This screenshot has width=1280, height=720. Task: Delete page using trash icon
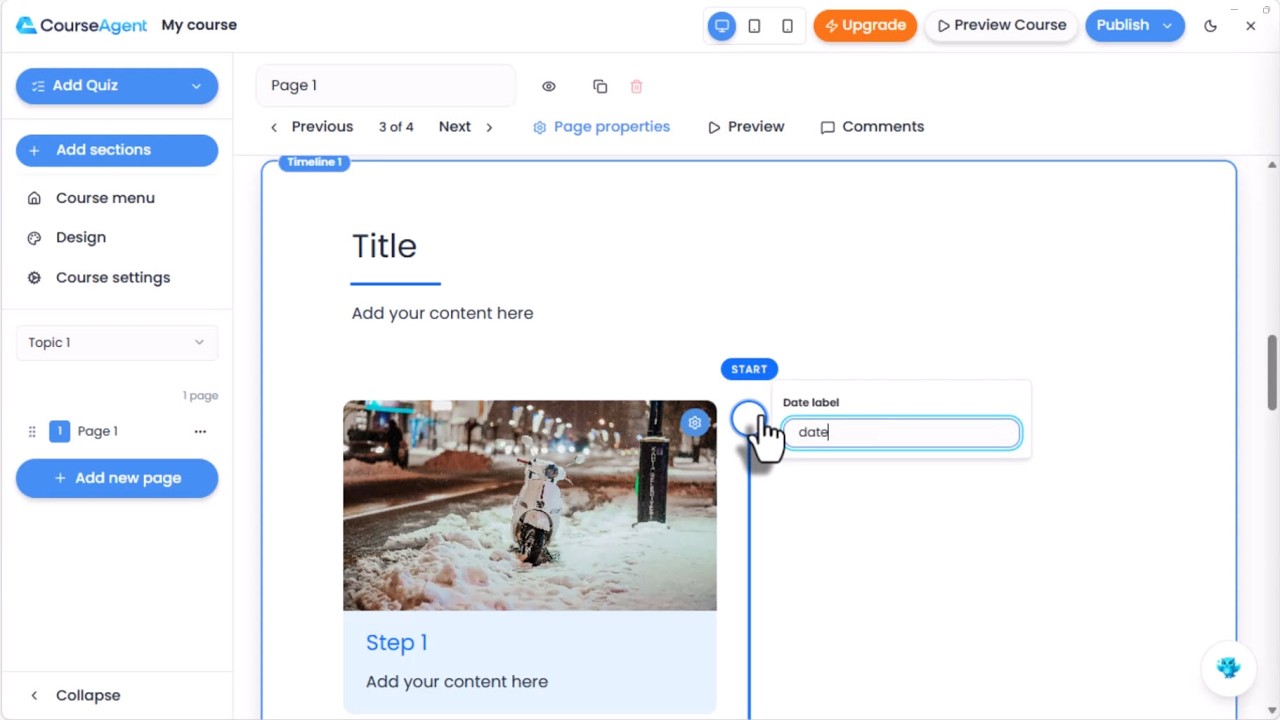coord(636,87)
